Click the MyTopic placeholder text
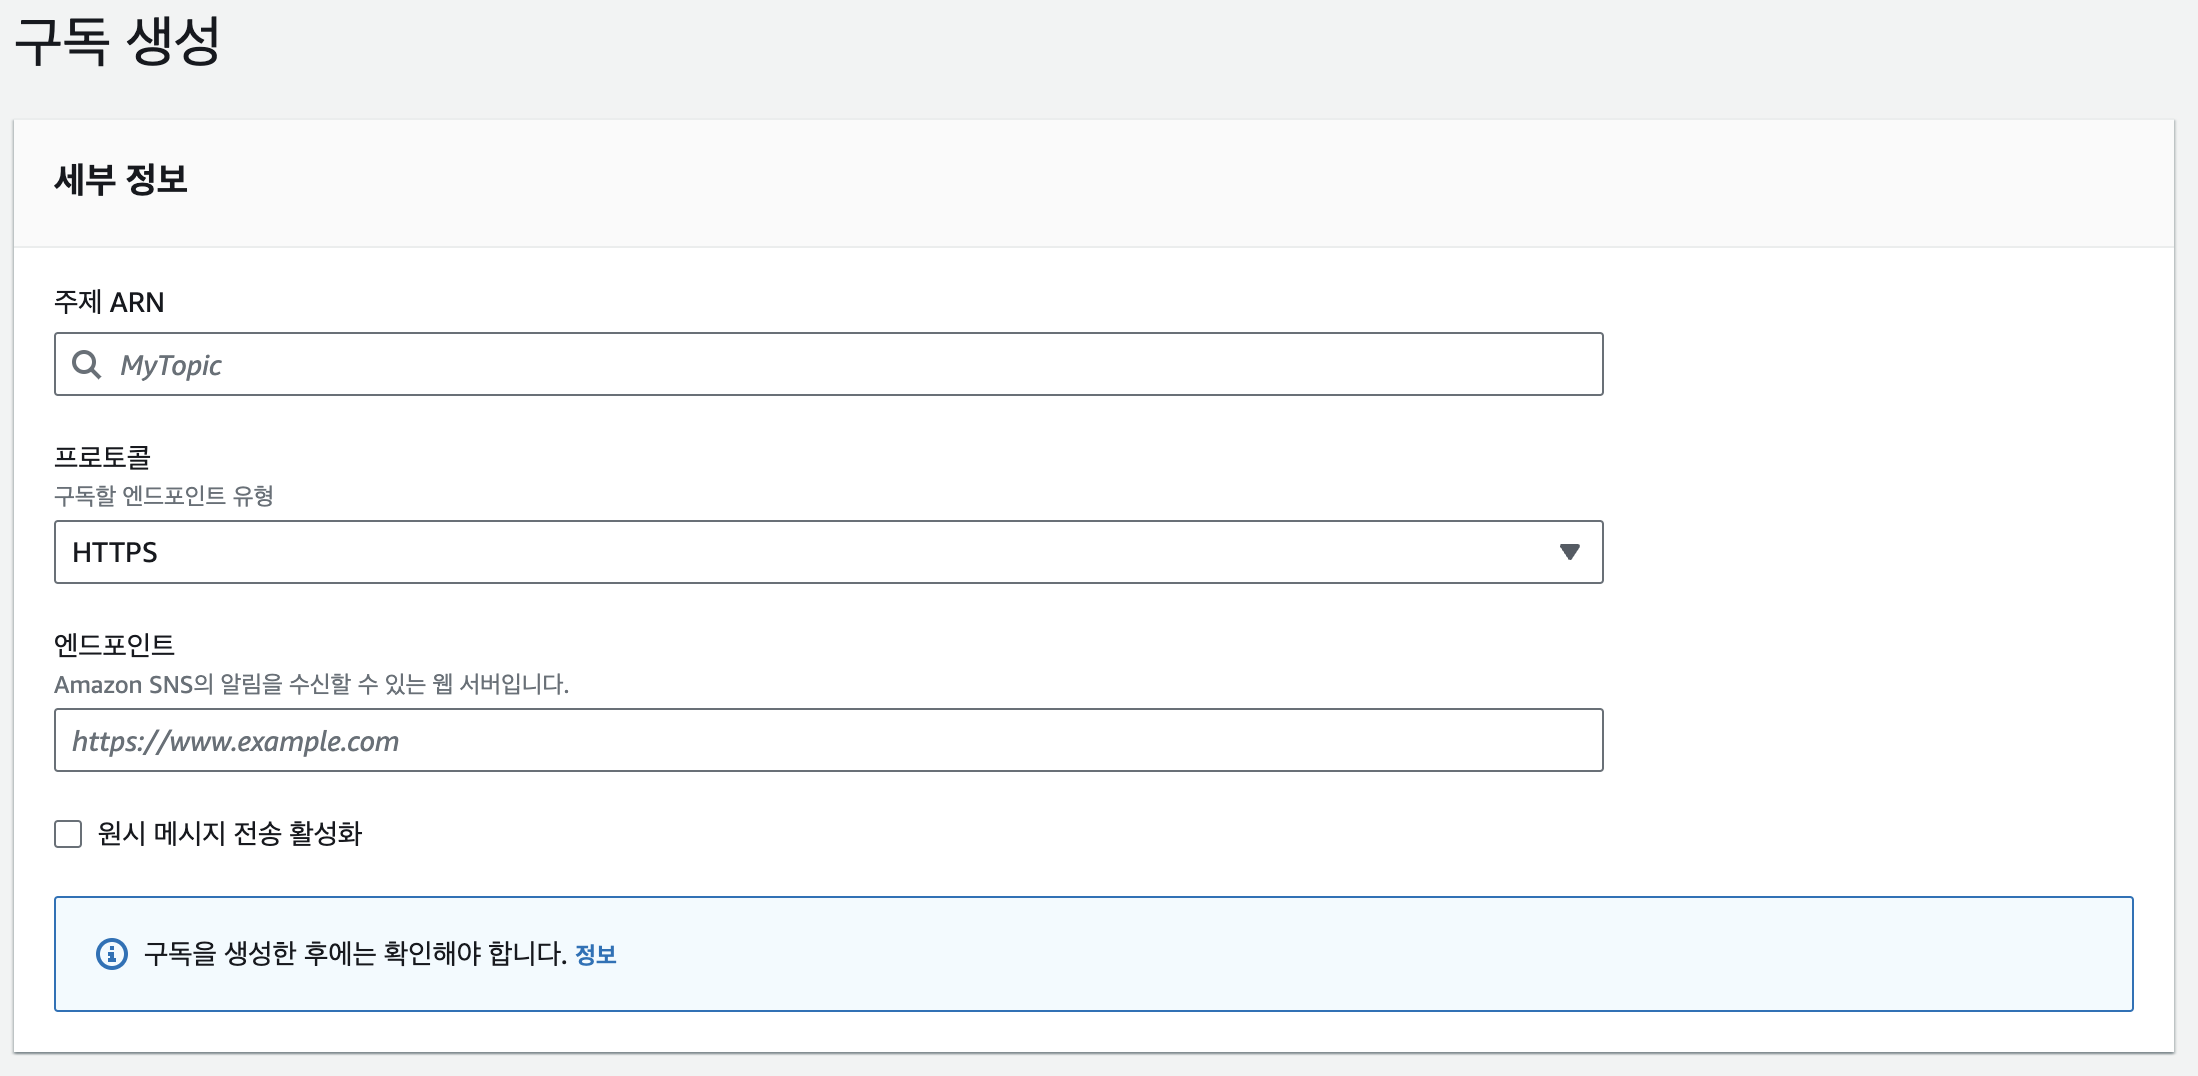The width and height of the screenshot is (2198, 1076). pyautogui.click(x=171, y=366)
